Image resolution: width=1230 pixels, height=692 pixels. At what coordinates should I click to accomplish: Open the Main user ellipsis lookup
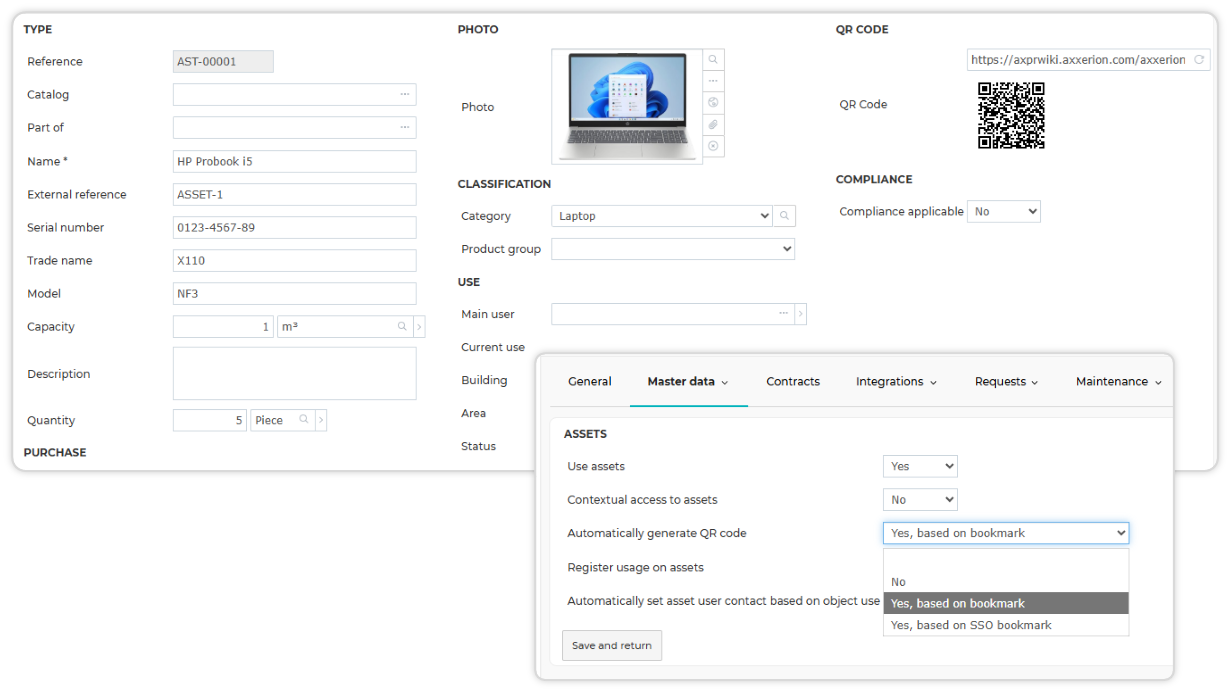784,314
